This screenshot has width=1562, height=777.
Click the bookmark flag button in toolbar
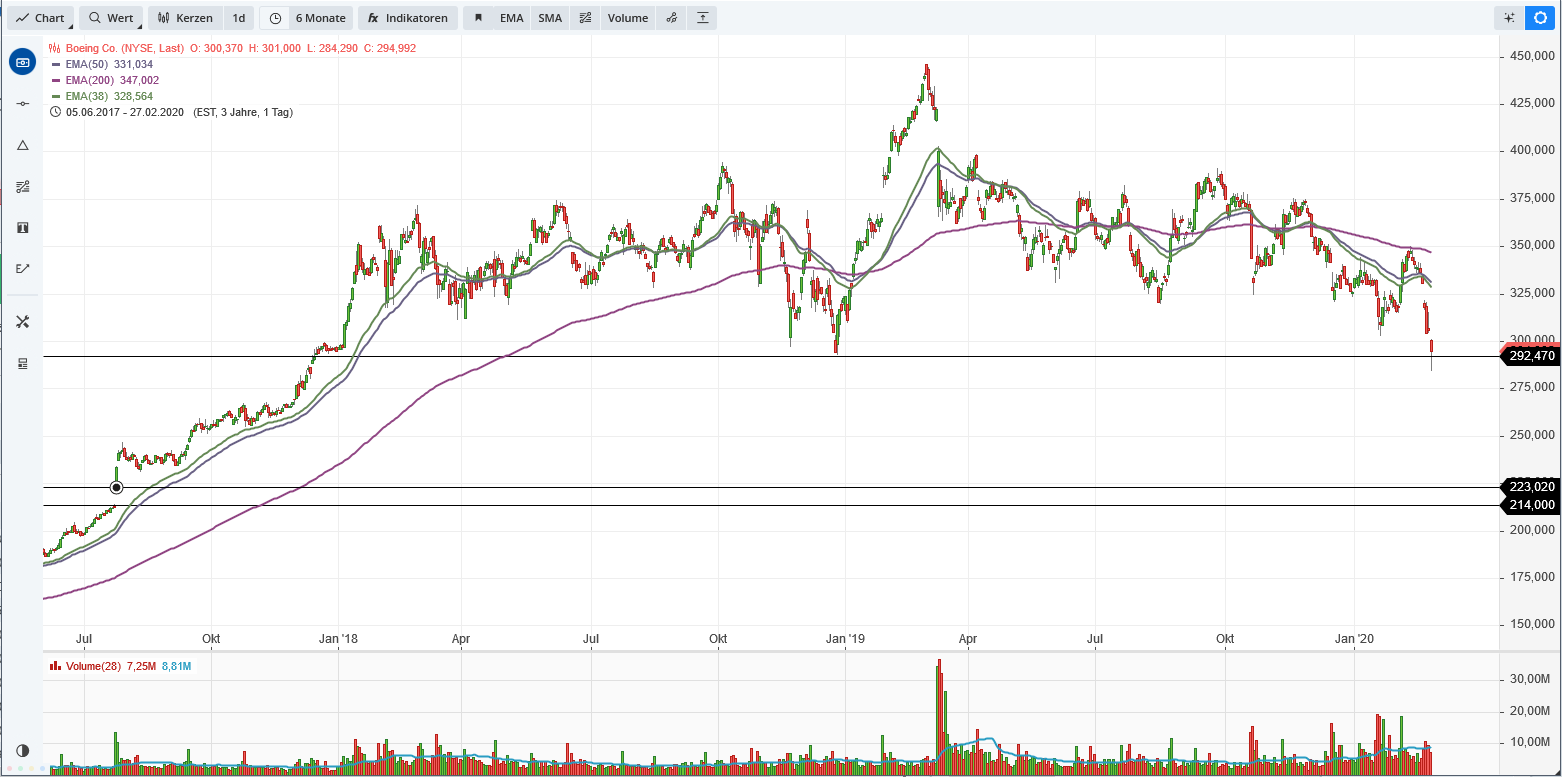[x=480, y=17]
